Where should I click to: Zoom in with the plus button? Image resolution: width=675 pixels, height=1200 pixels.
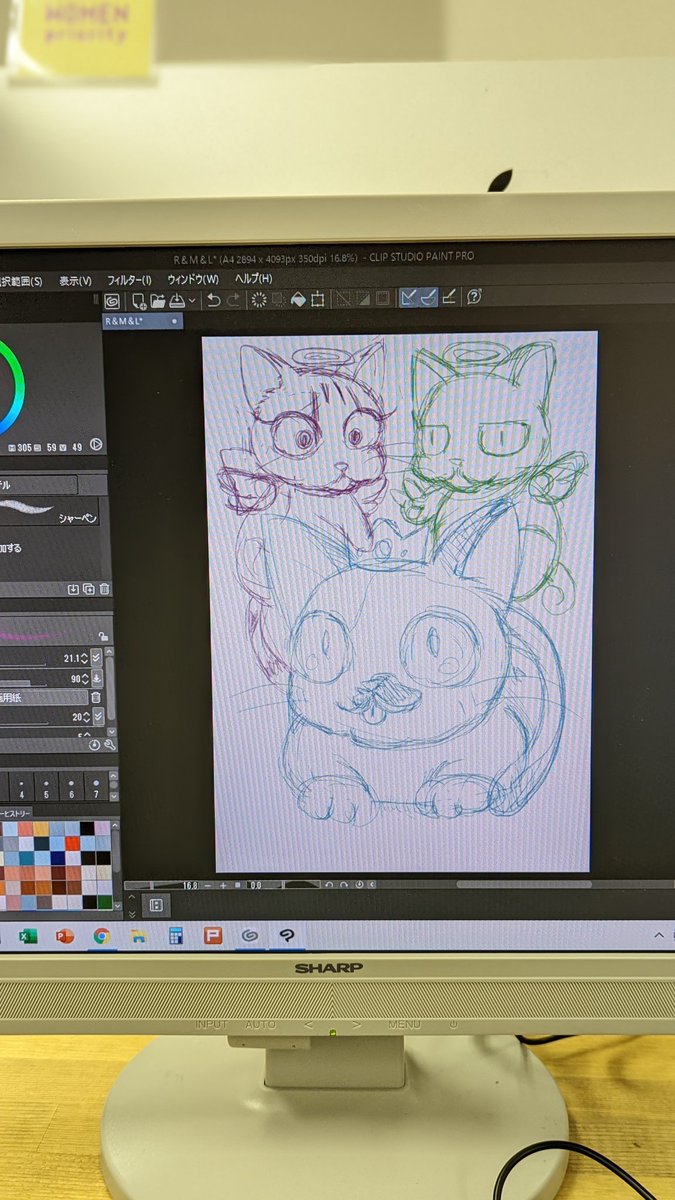[222, 885]
